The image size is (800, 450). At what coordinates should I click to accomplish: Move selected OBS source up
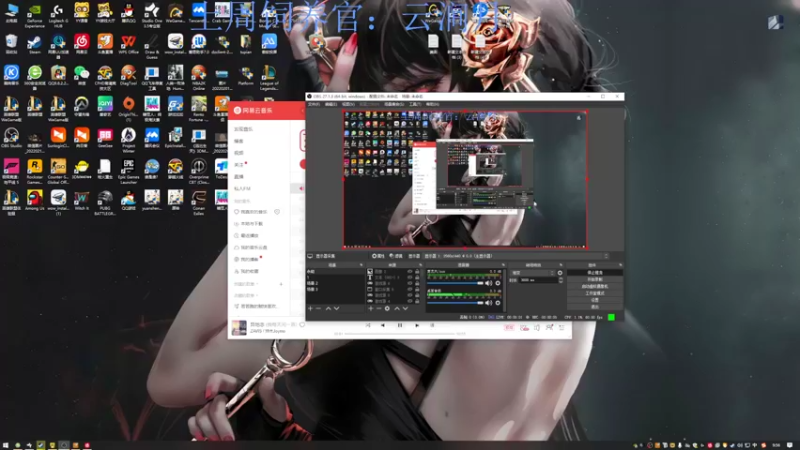tap(397, 309)
